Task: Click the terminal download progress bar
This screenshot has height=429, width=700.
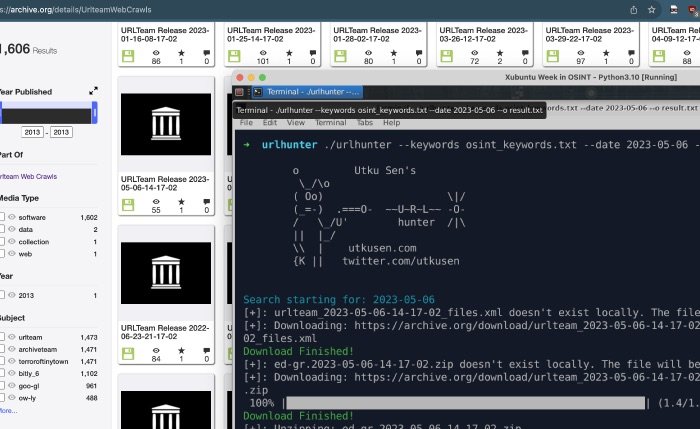Action: (x=466, y=403)
